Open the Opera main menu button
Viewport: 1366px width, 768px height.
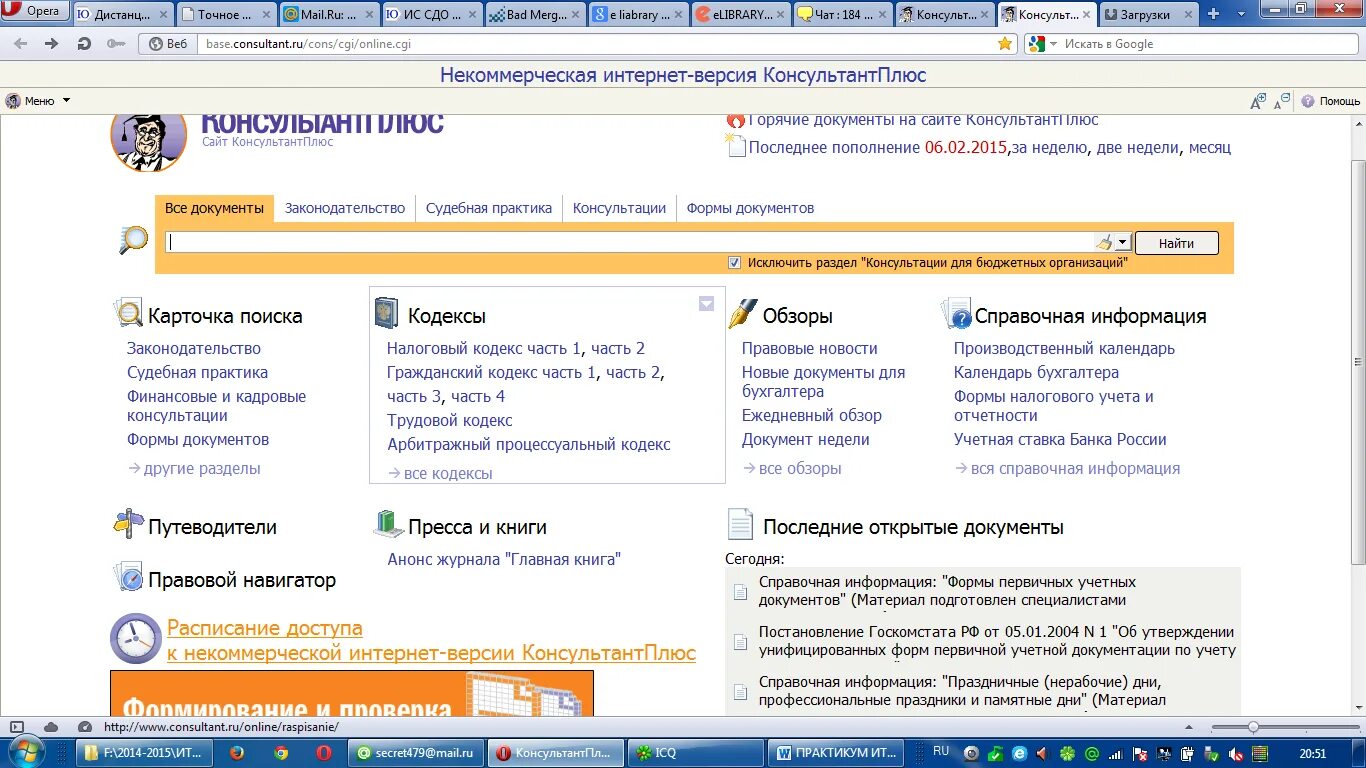click(36, 11)
